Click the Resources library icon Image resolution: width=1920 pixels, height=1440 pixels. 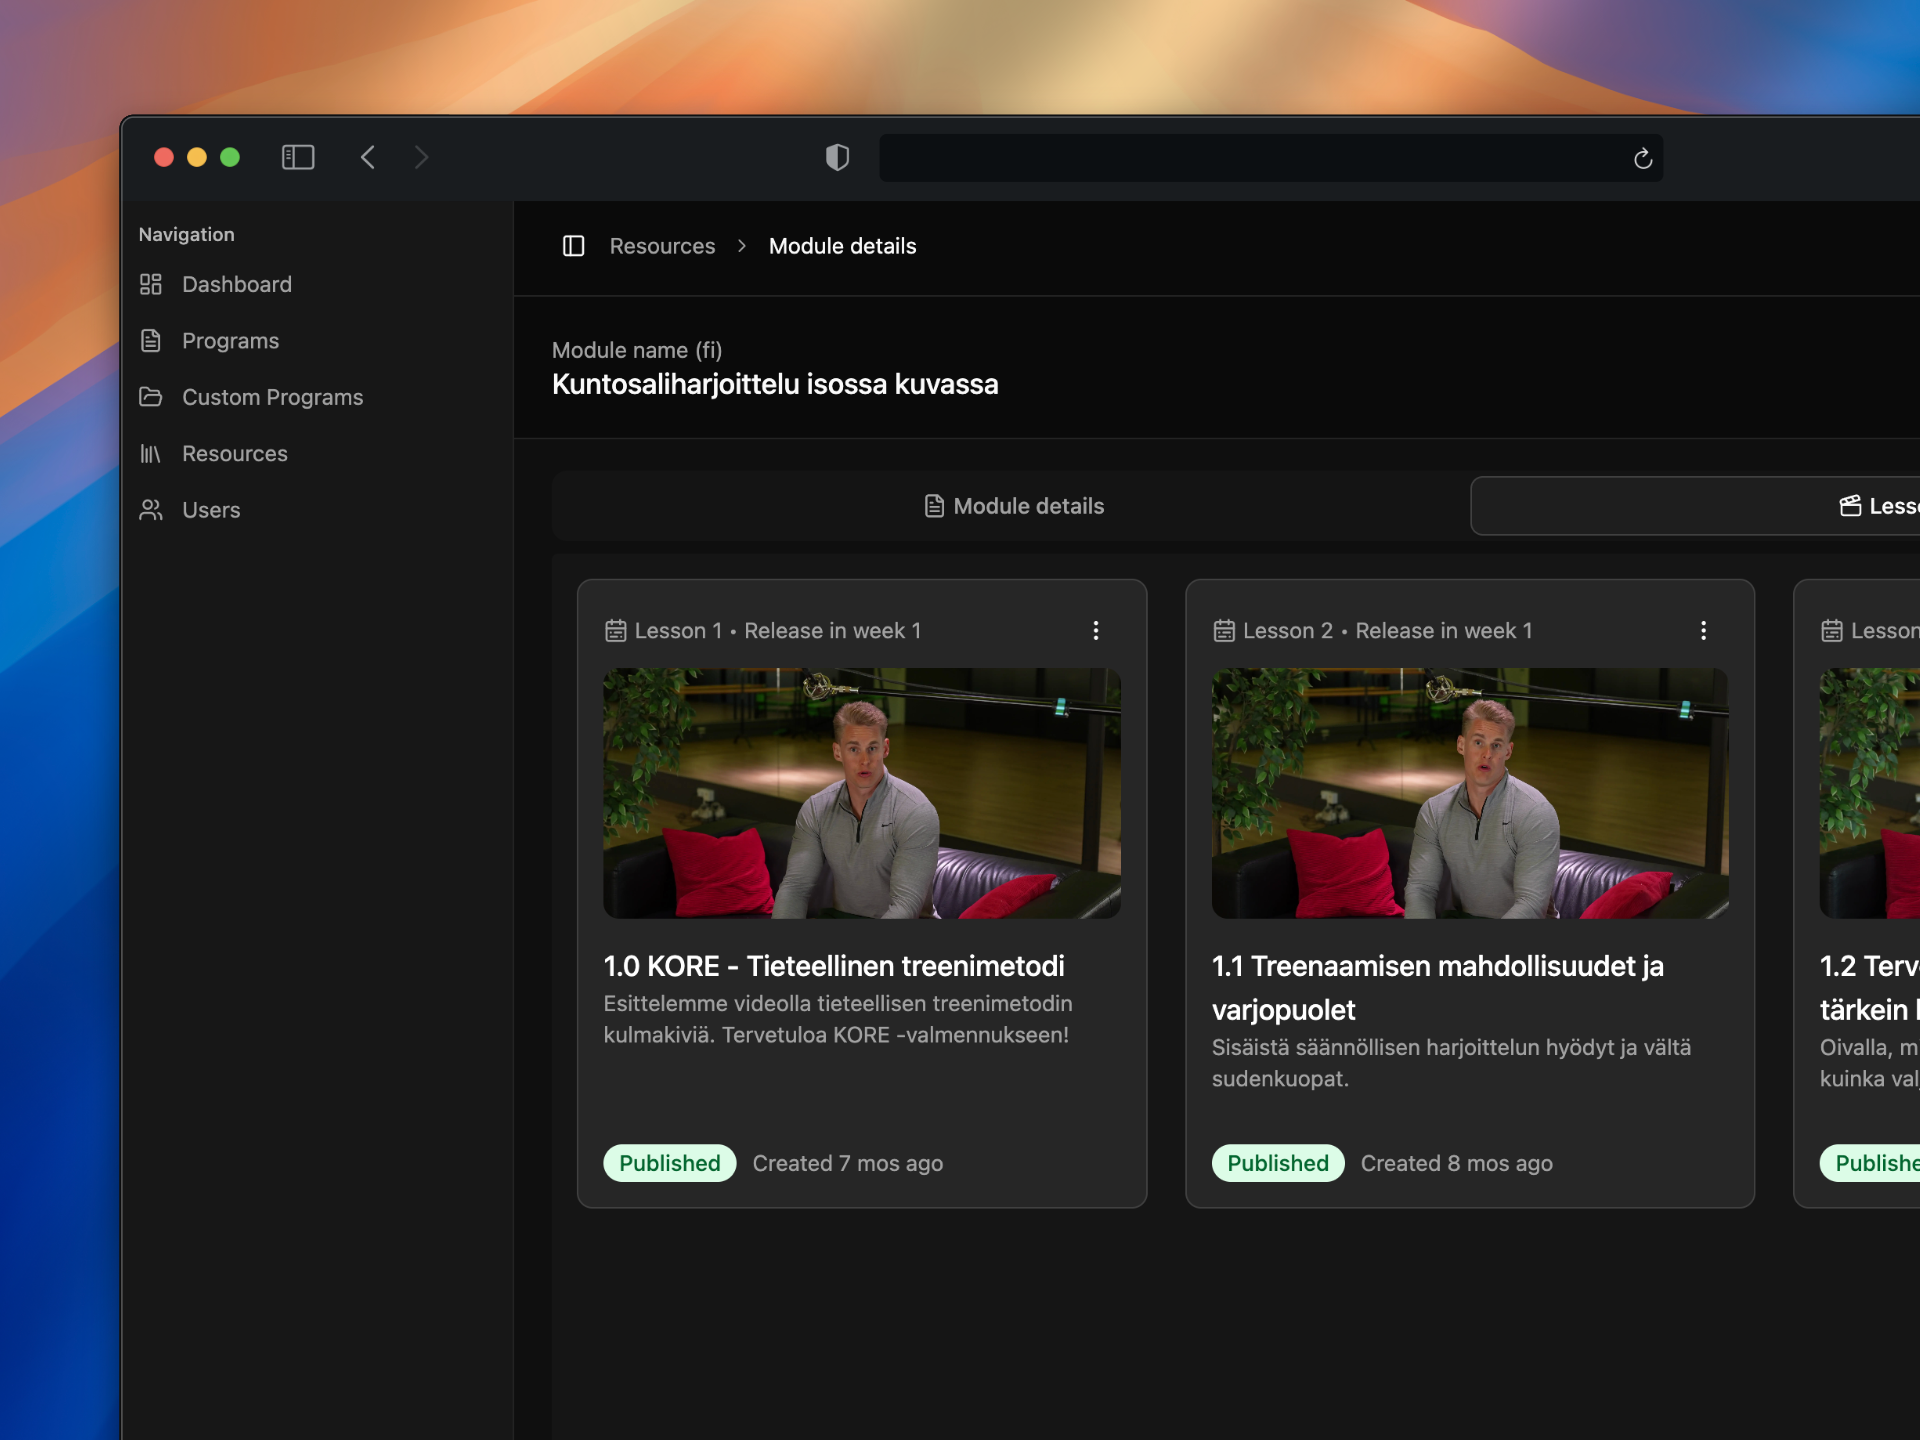click(x=151, y=453)
